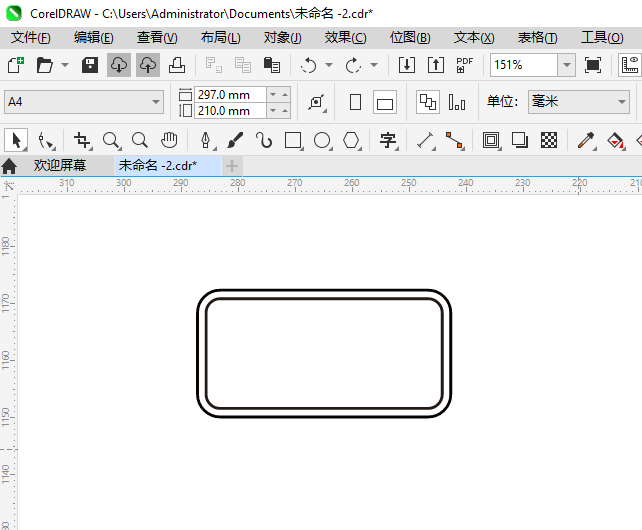This screenshot has height=530, width=642.
Task: Open the 对象(J) menu
Action: [283, 38]
